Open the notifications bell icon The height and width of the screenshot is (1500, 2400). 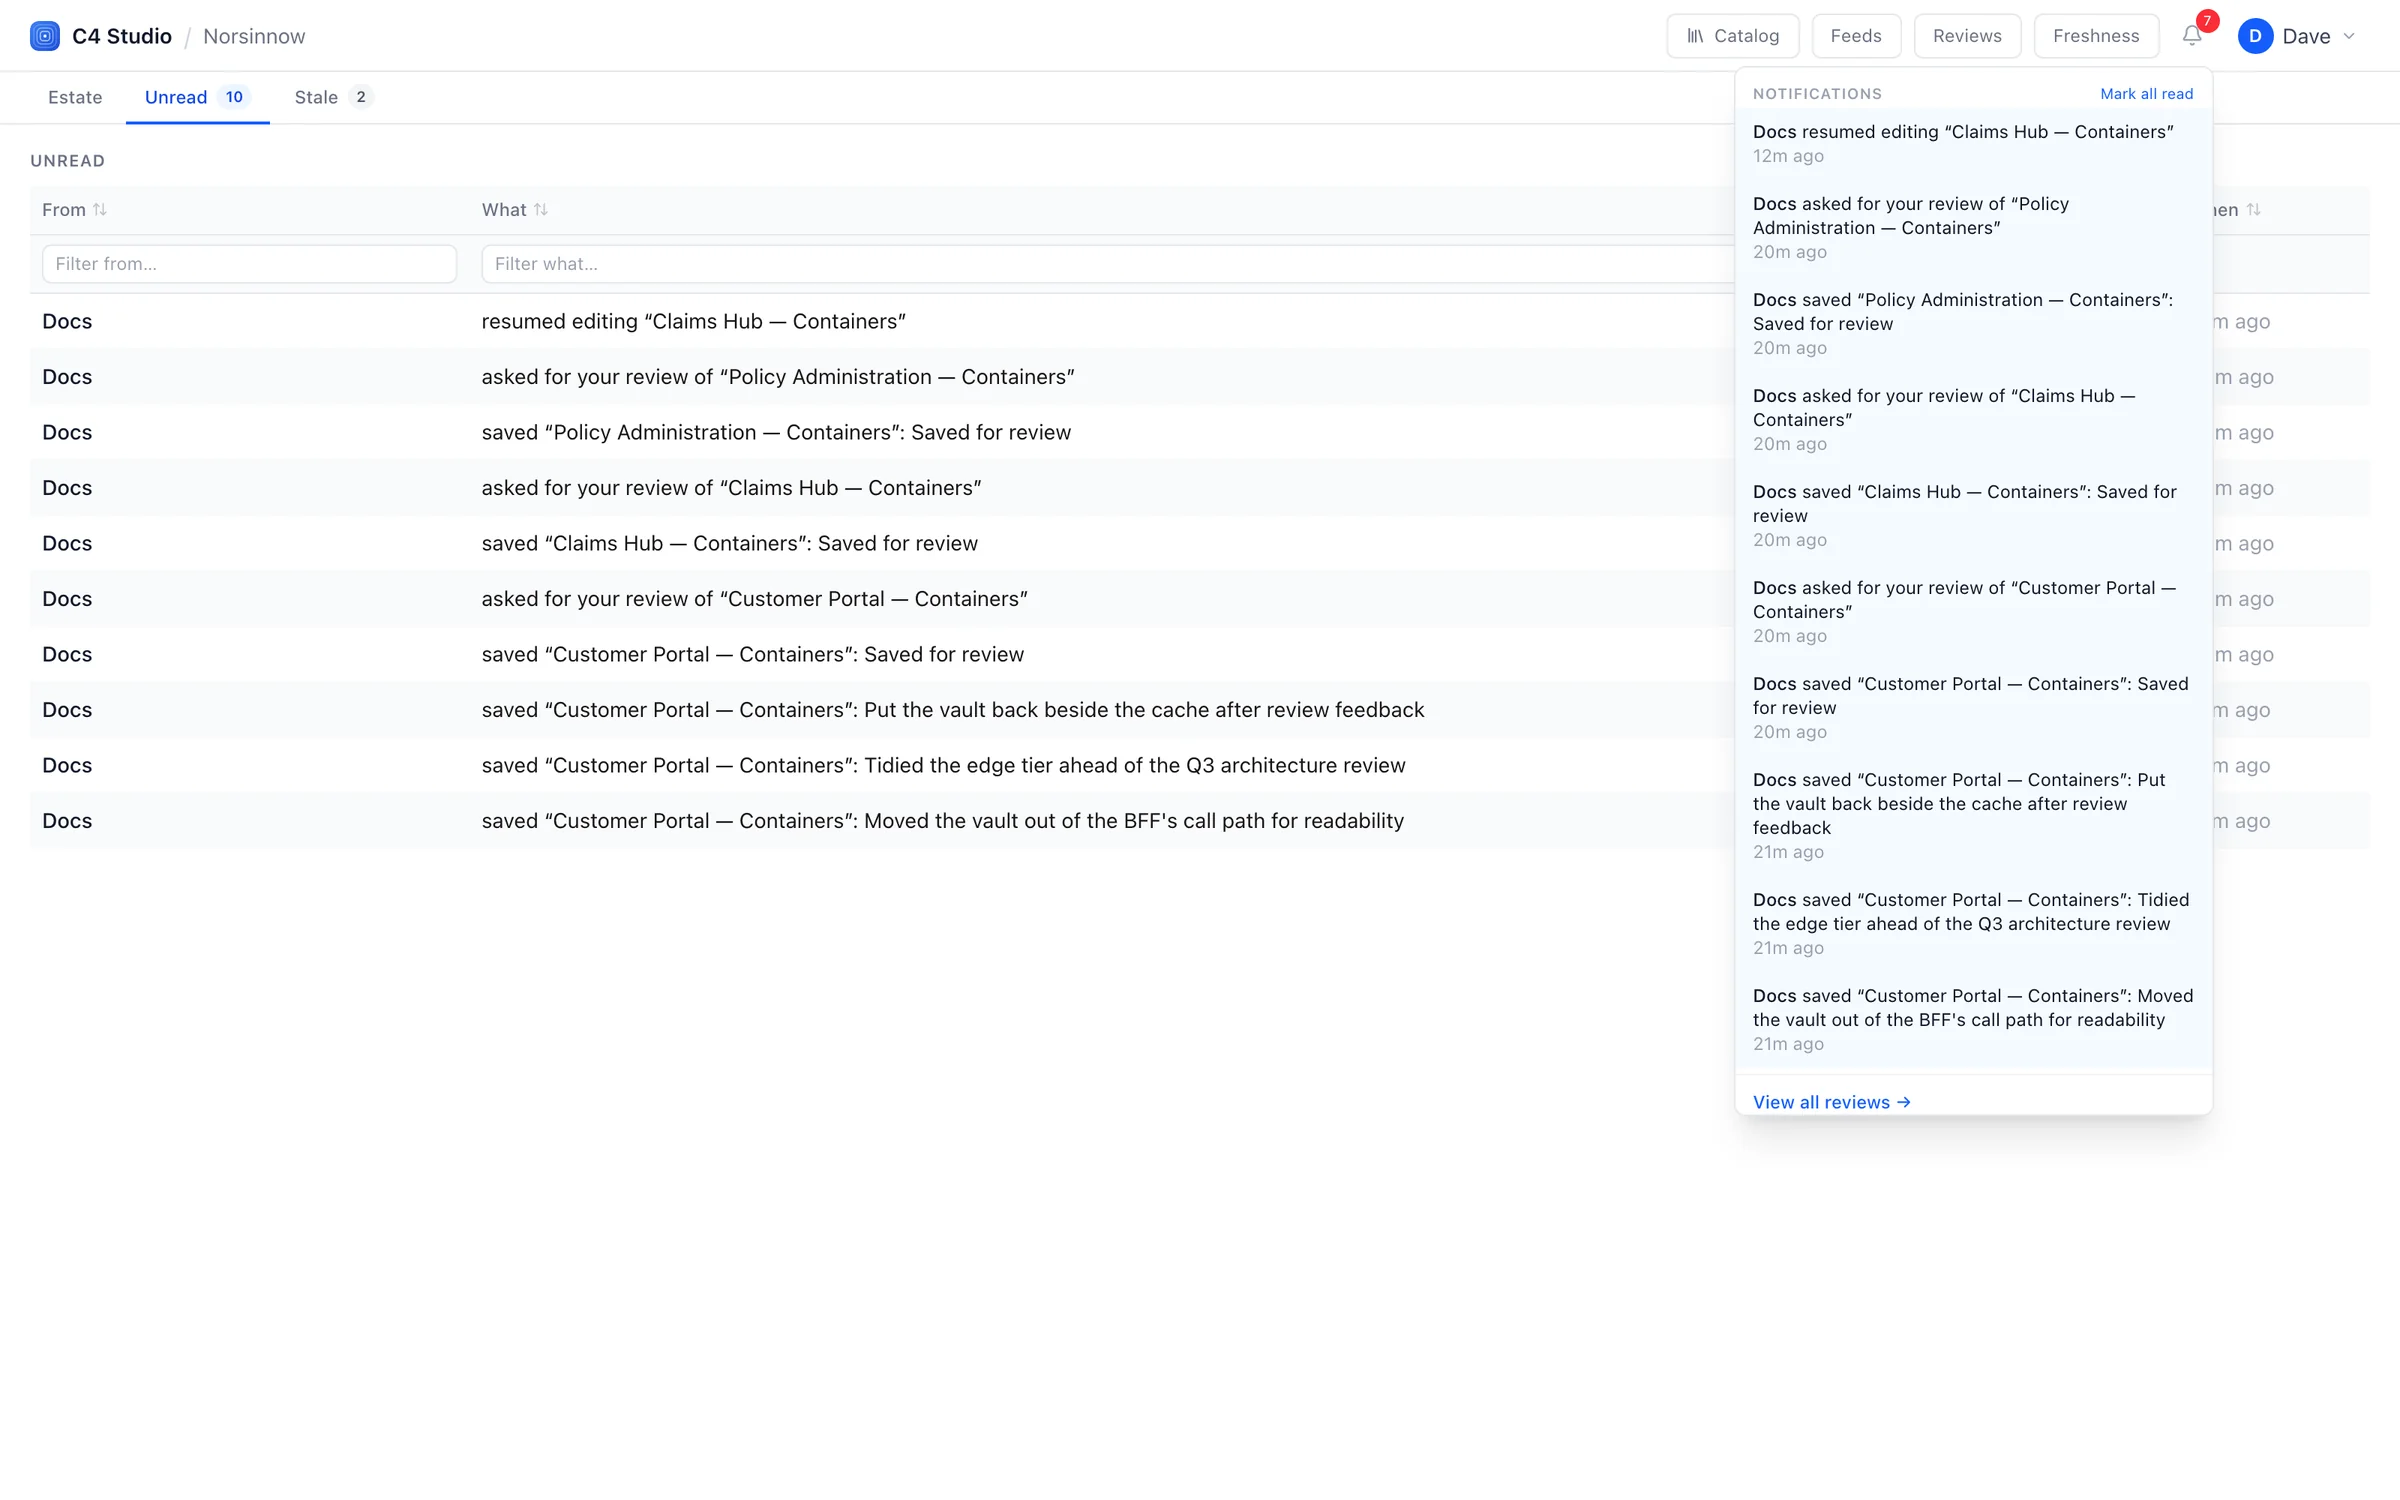[x=2192, y=36]
